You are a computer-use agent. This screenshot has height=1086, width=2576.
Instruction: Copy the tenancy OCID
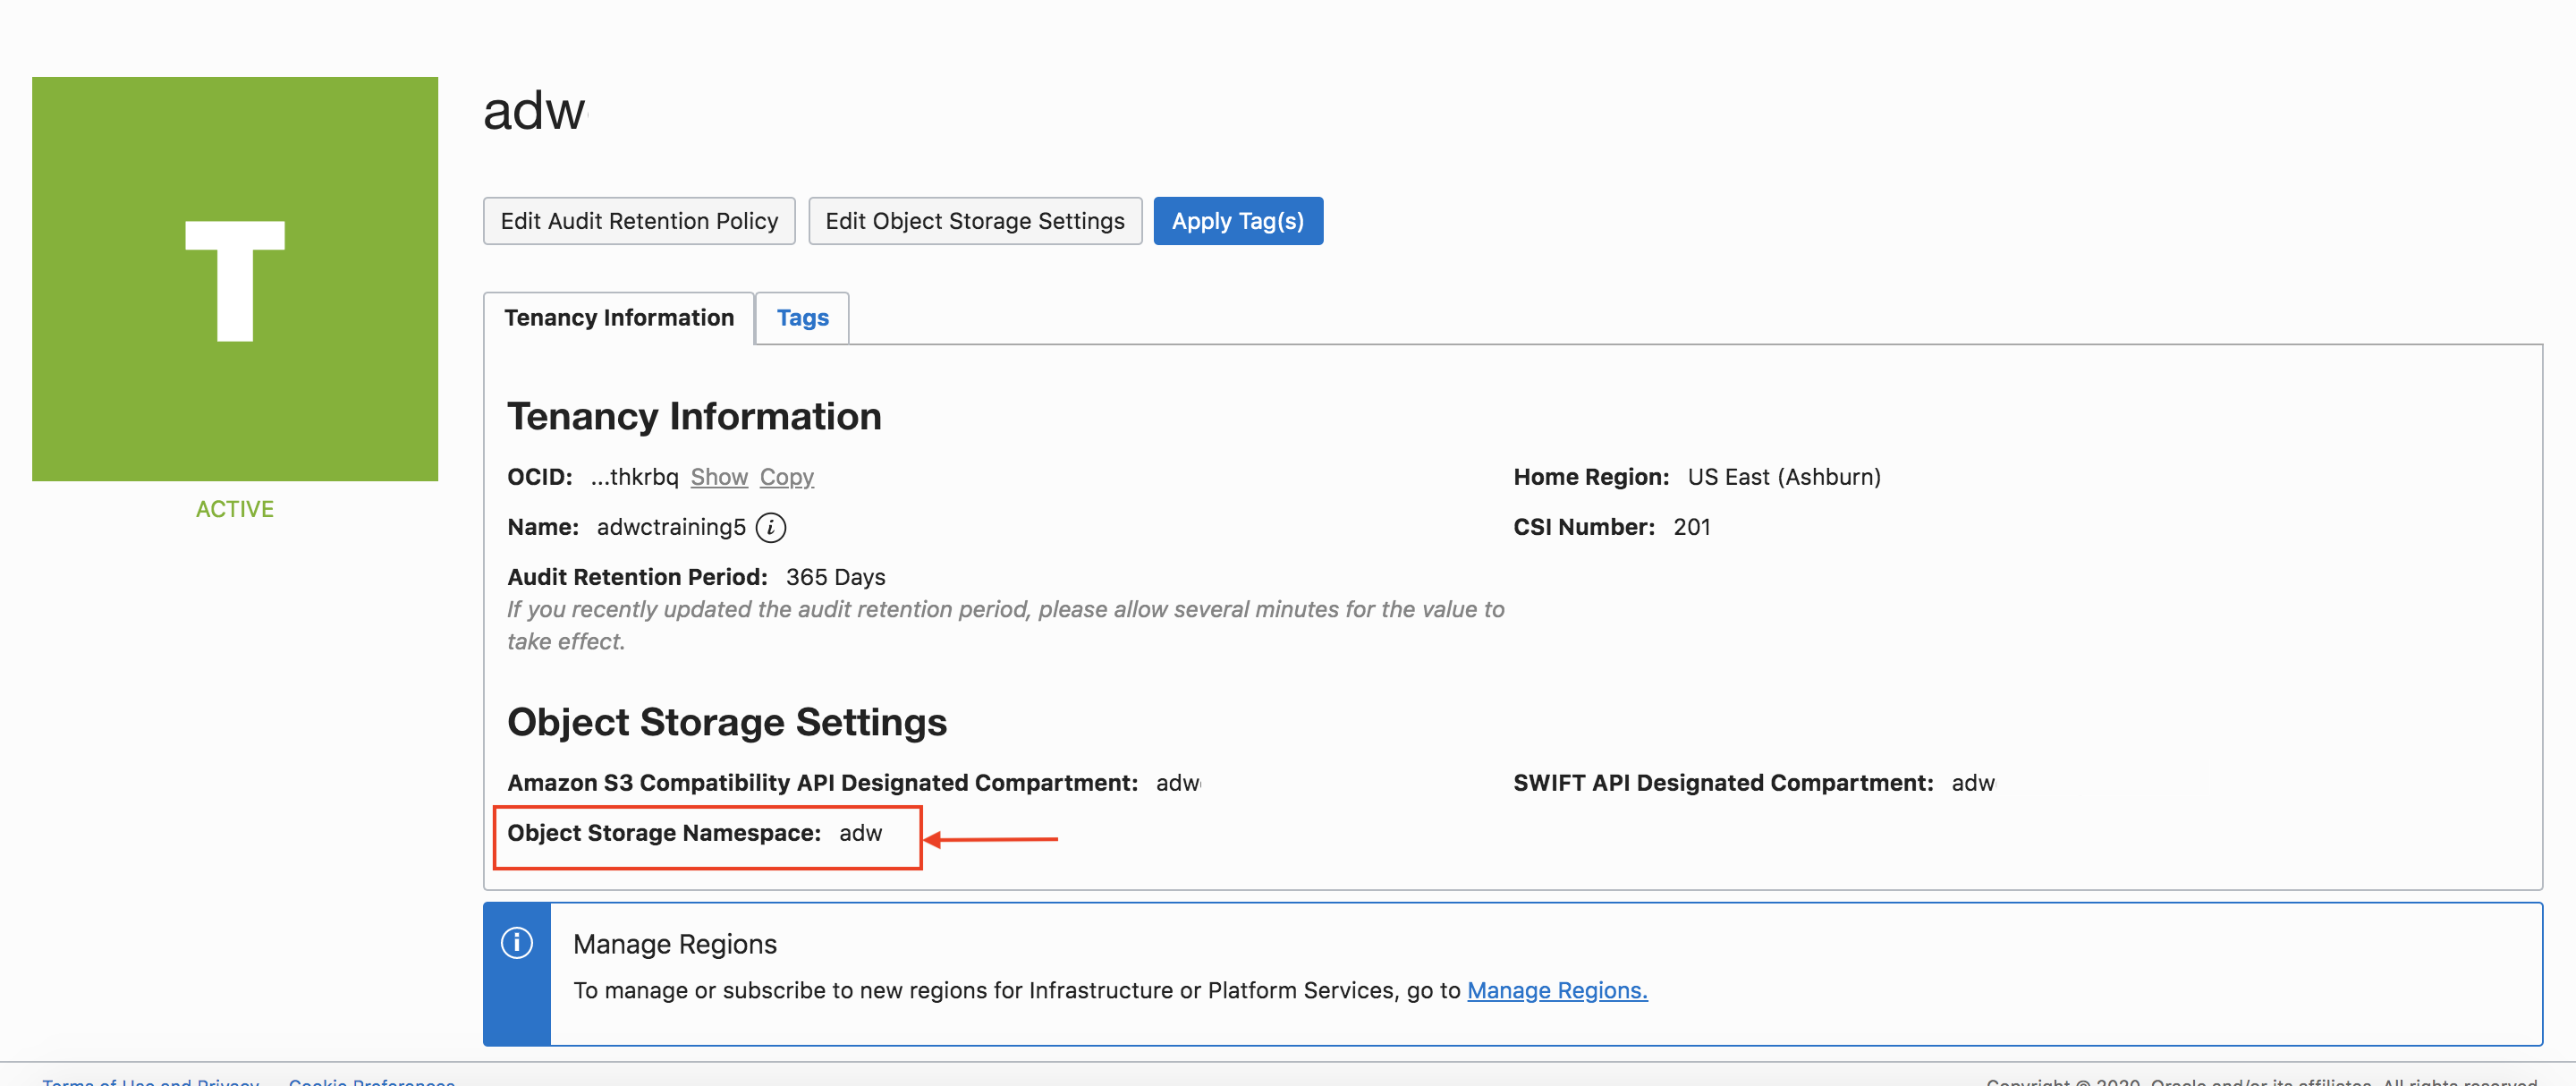click(x=786, y=477)
